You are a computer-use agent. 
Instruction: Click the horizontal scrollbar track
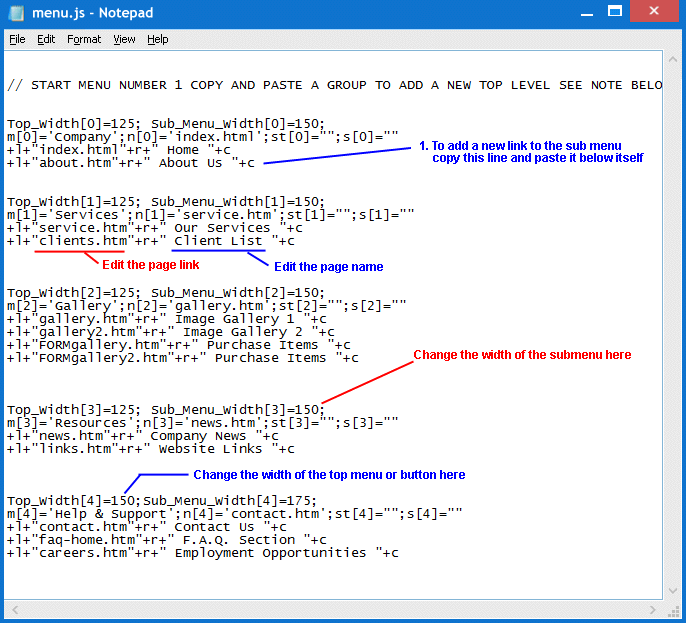click(330, 607)
